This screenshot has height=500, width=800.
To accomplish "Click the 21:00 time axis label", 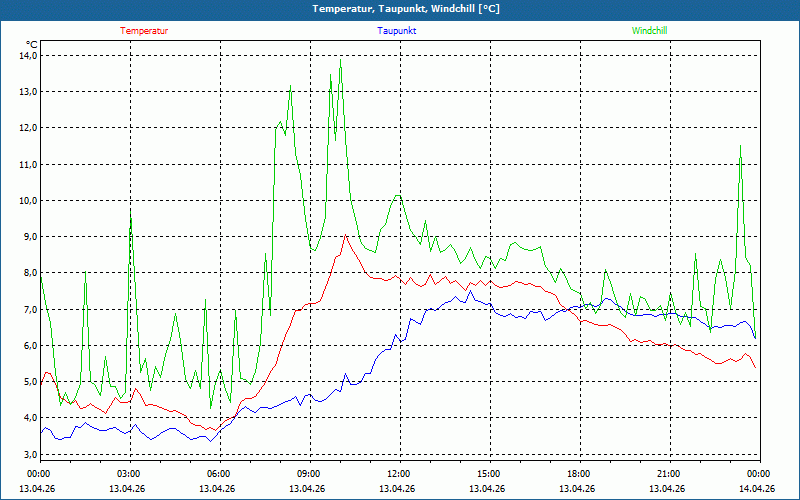I will tap(668, 474).
